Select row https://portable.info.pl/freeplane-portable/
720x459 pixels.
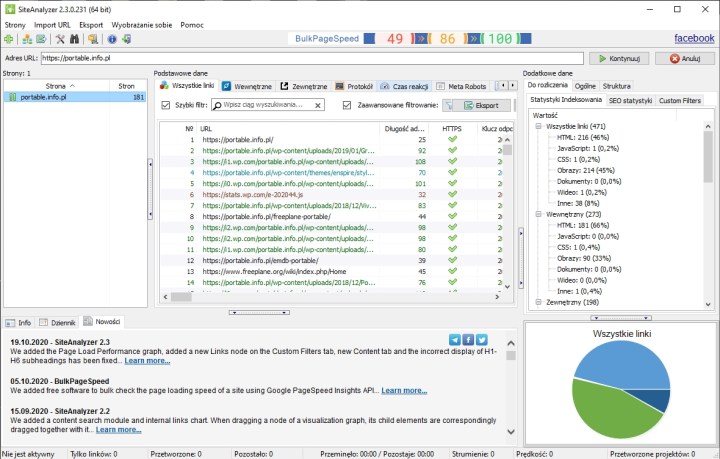[334, 216]
